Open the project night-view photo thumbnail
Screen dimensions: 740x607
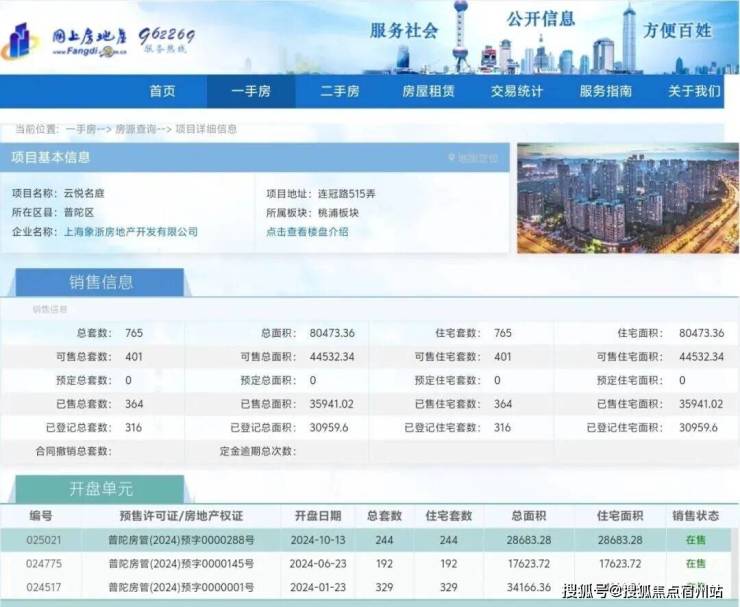tap(628, 198)
